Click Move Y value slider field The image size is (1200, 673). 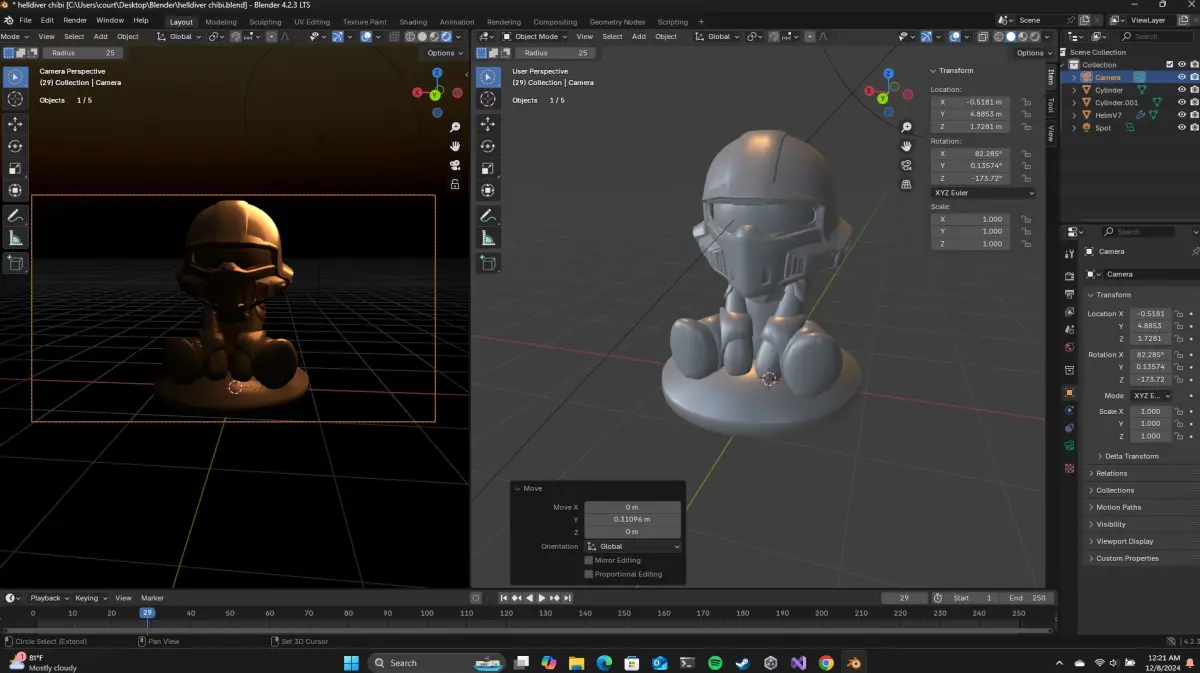point(632,520)
